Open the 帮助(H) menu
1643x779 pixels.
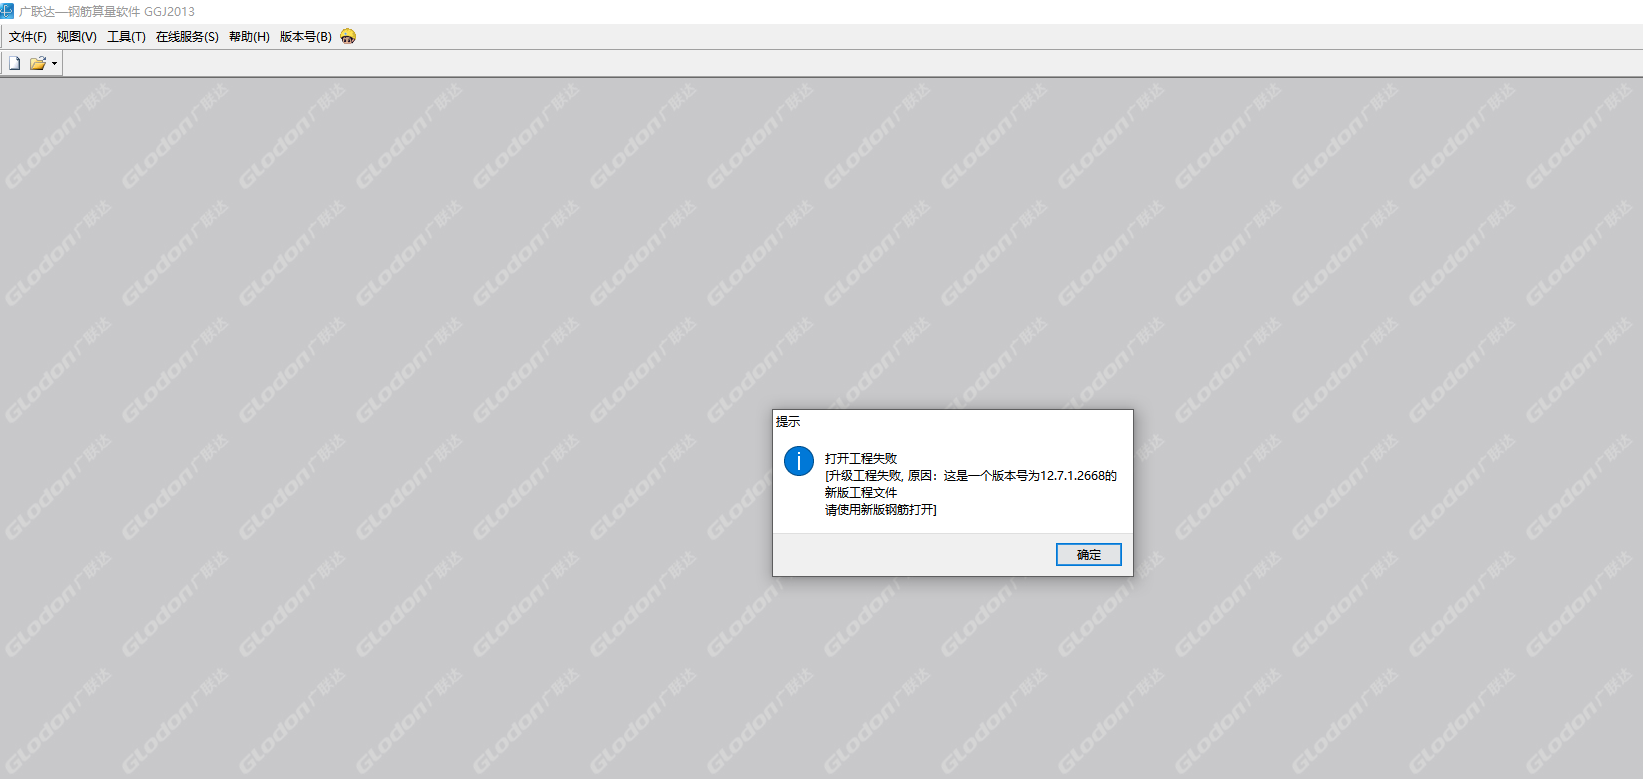[x=249, y=37]
